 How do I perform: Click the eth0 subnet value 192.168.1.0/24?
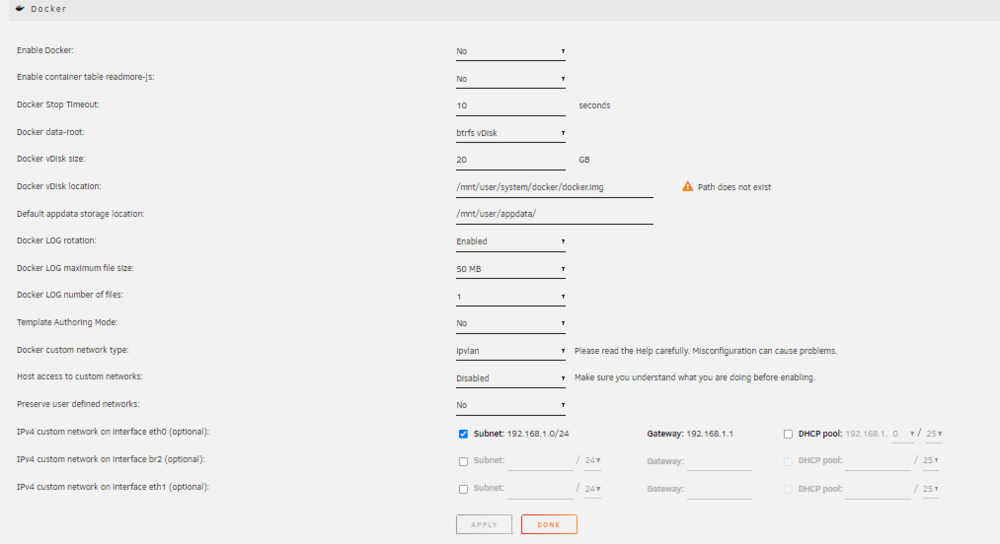coord(538,434)
